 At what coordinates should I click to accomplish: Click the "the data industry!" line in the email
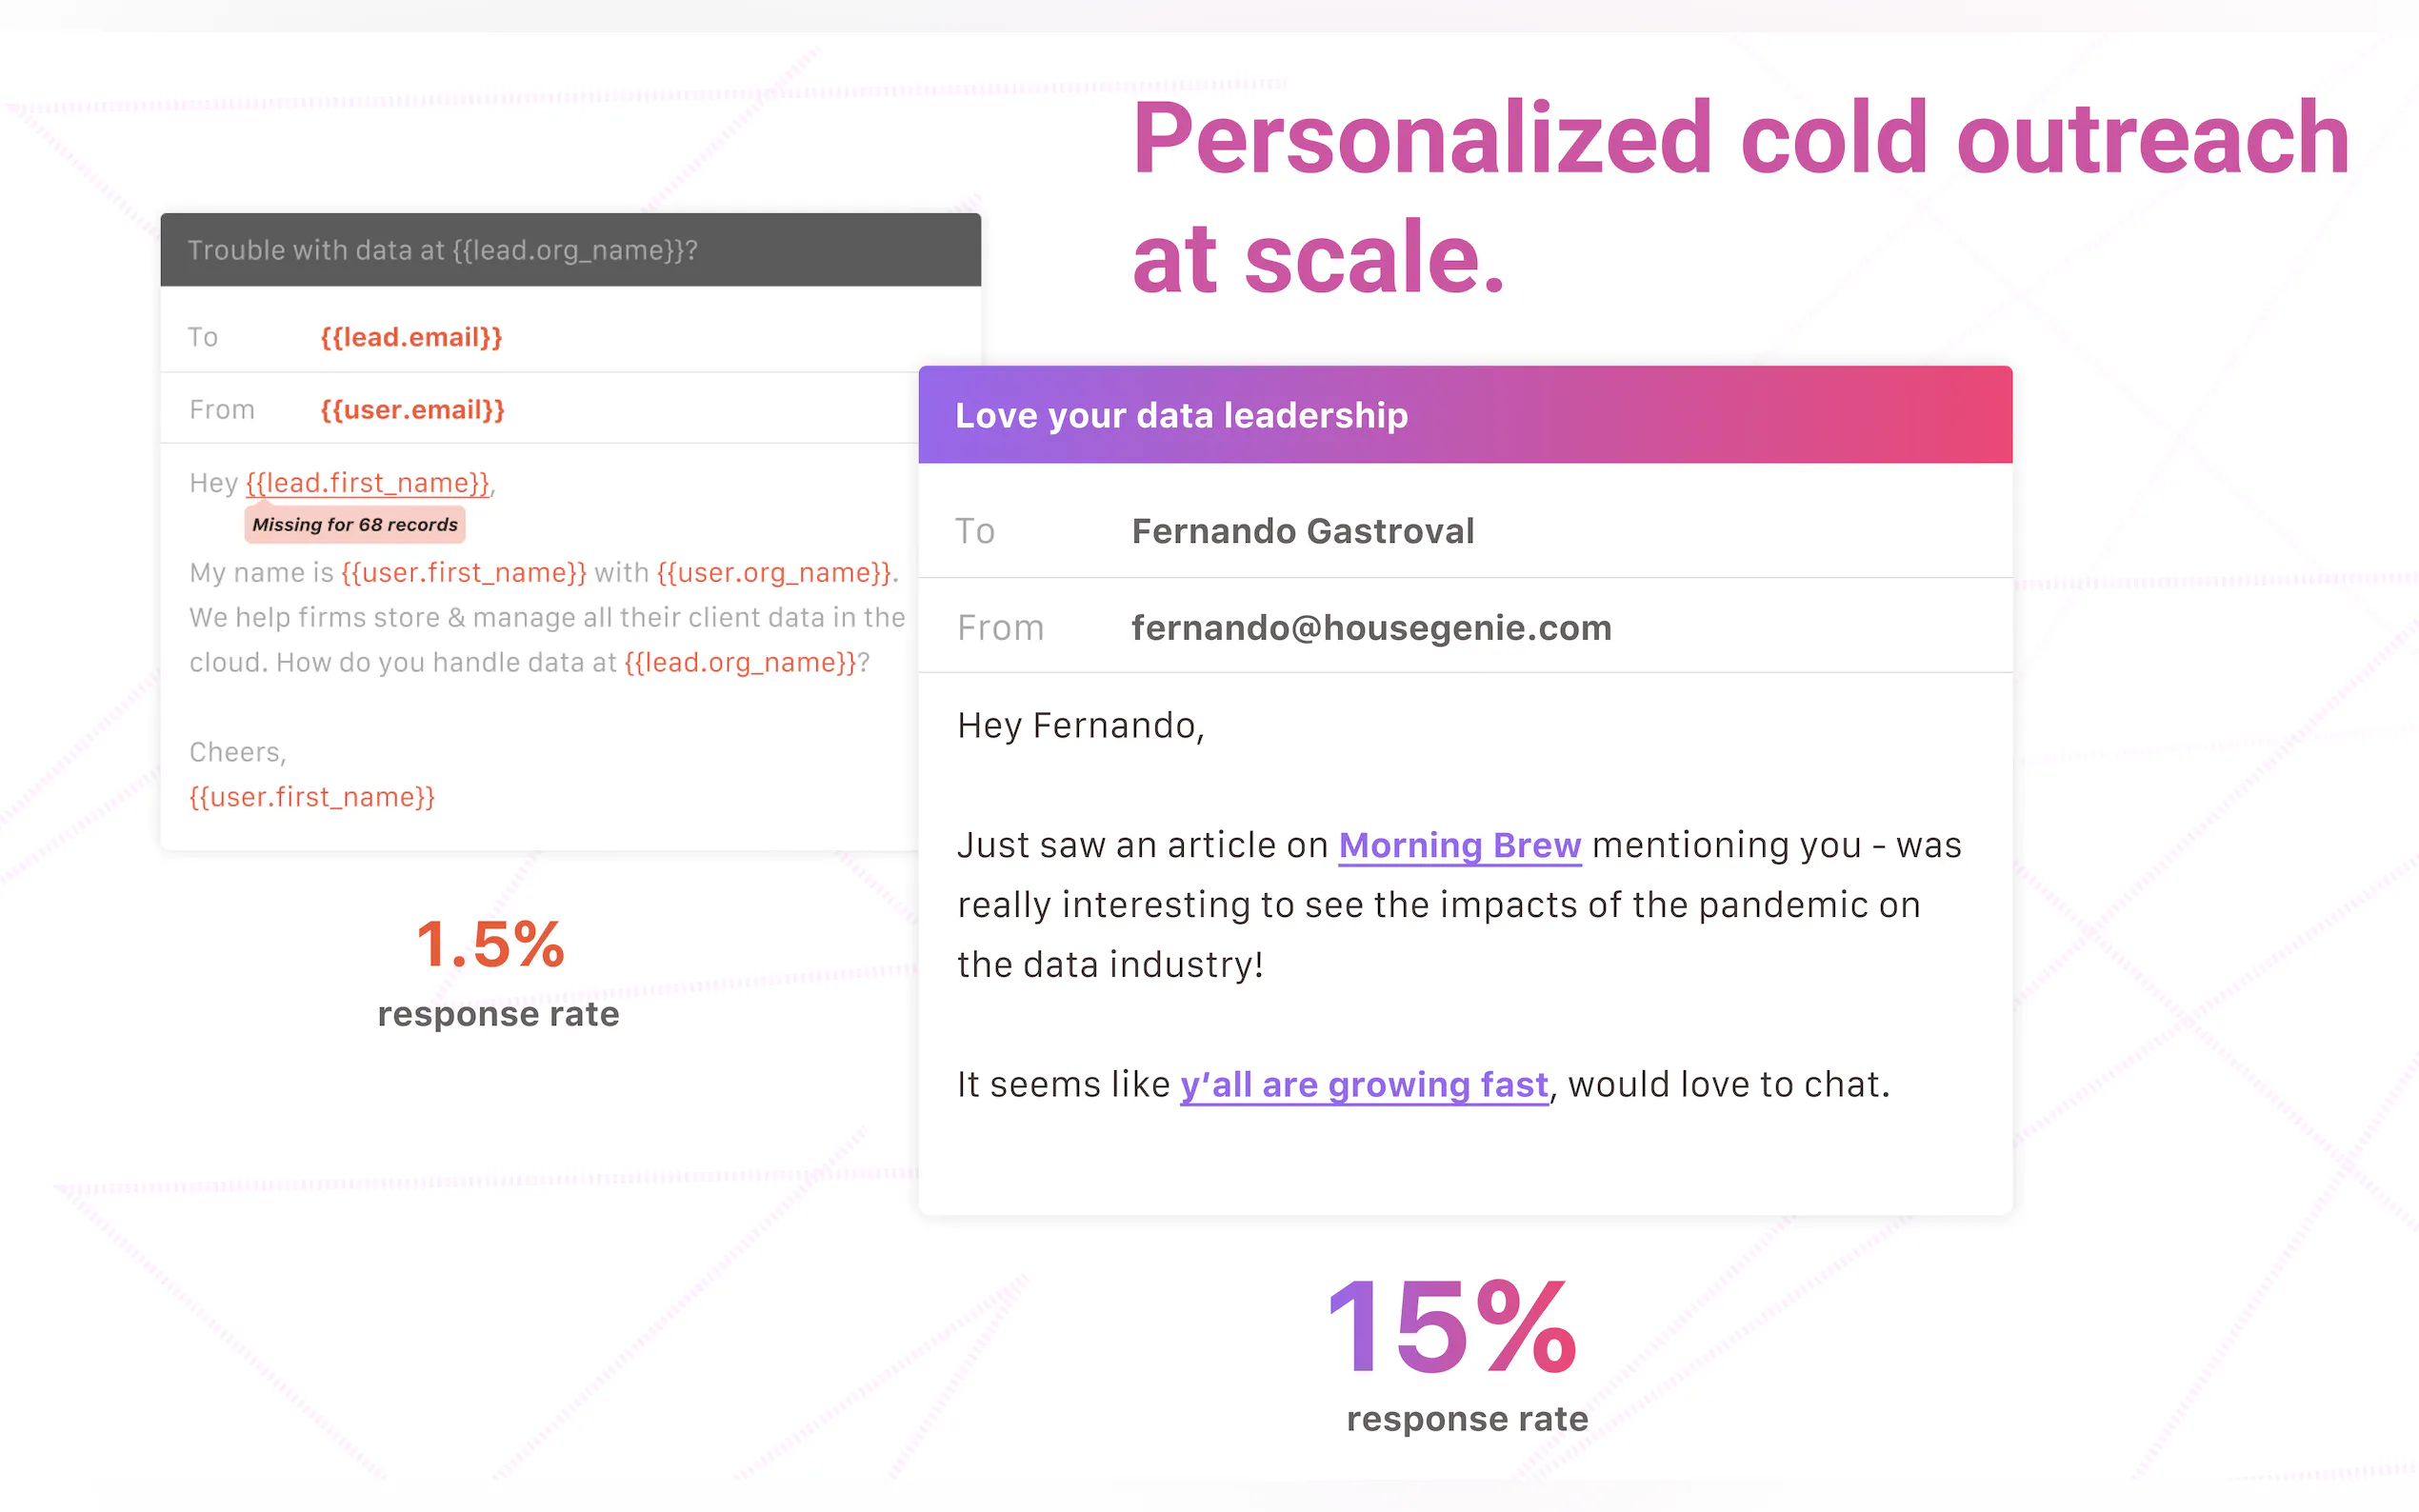(x=1110, y=965)
